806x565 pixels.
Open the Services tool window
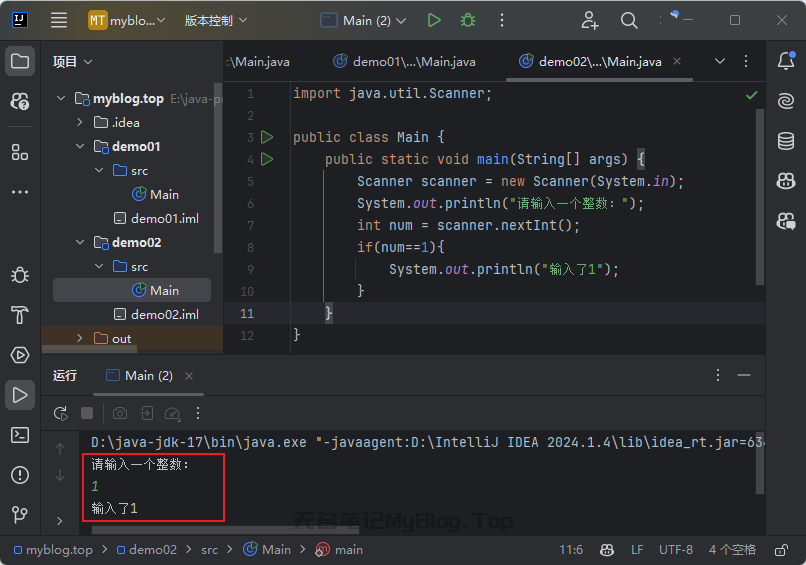(x=20, y=355)
